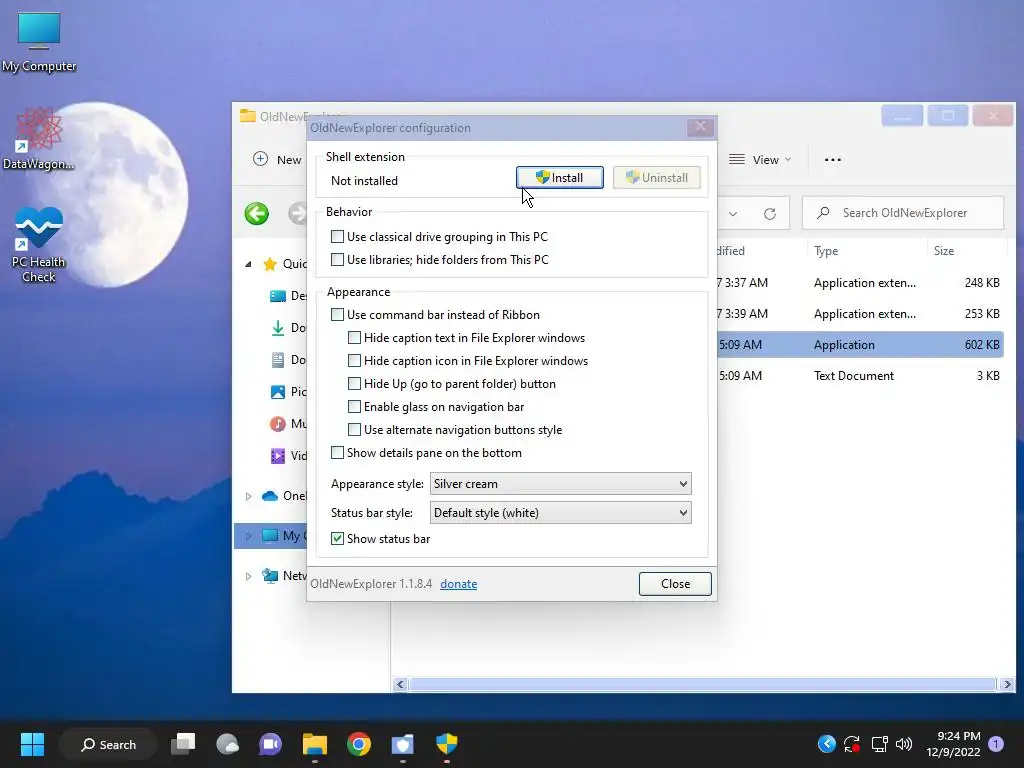Sort by the Size column header
The image size is (1024, 768).
944,251
